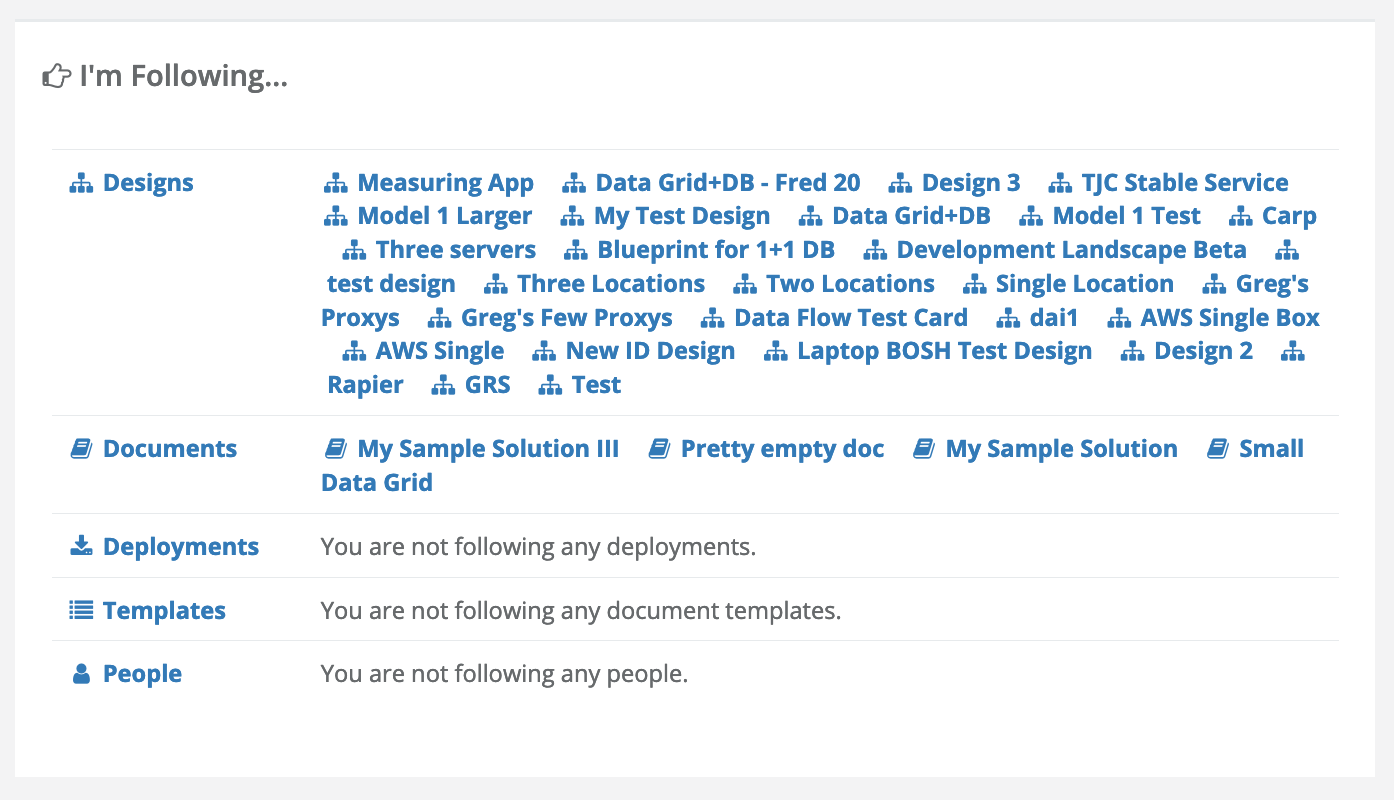Click the pointing hand icon by I'm Following

click(x=57, y=76)
